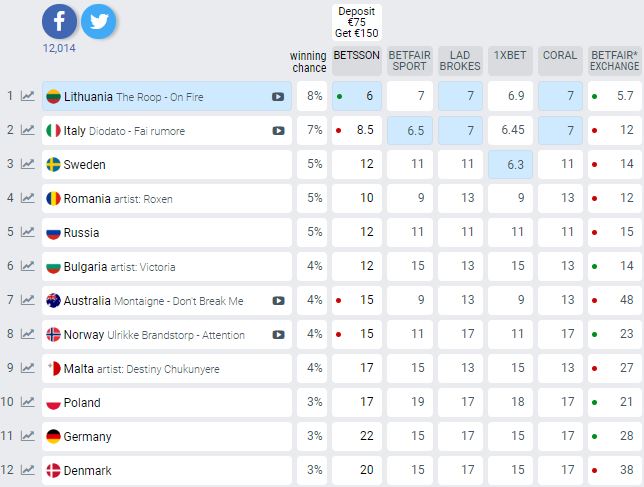This screenshot has width=644, height=487.
Task: Select the 1XBET column header
Action: click(x=511, y=56)
